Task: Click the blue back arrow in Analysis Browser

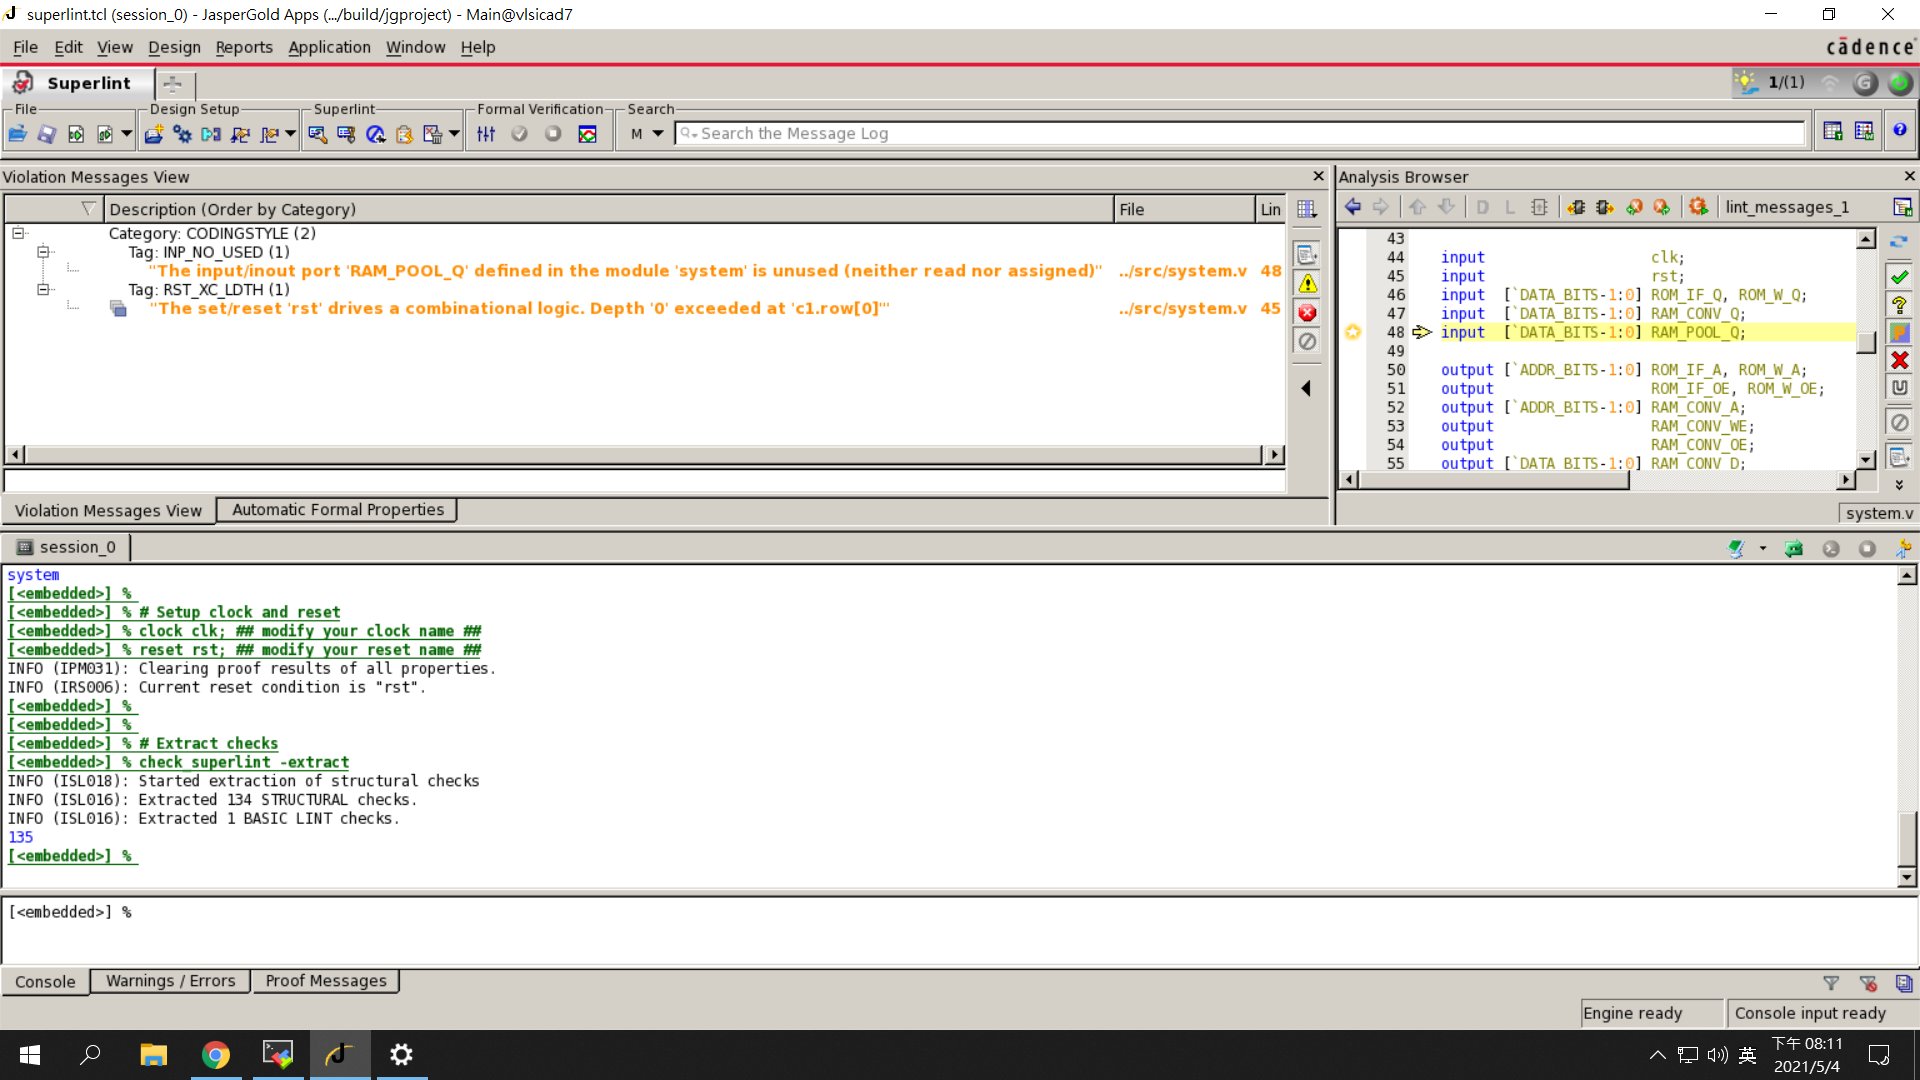Action: pos(1352,207)
